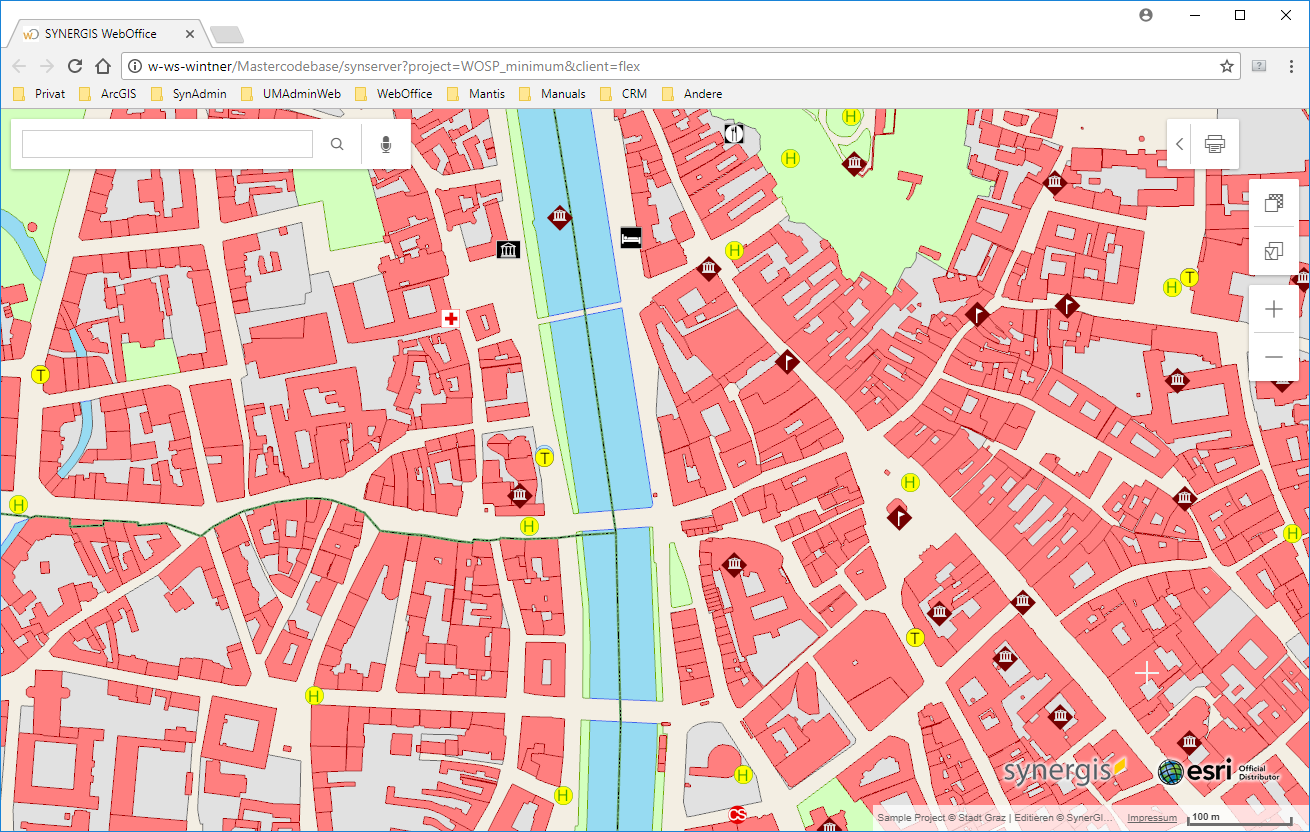Select the red cross hospital marker
Viewport: 1310px width, 832px height.
coord(451,318)
